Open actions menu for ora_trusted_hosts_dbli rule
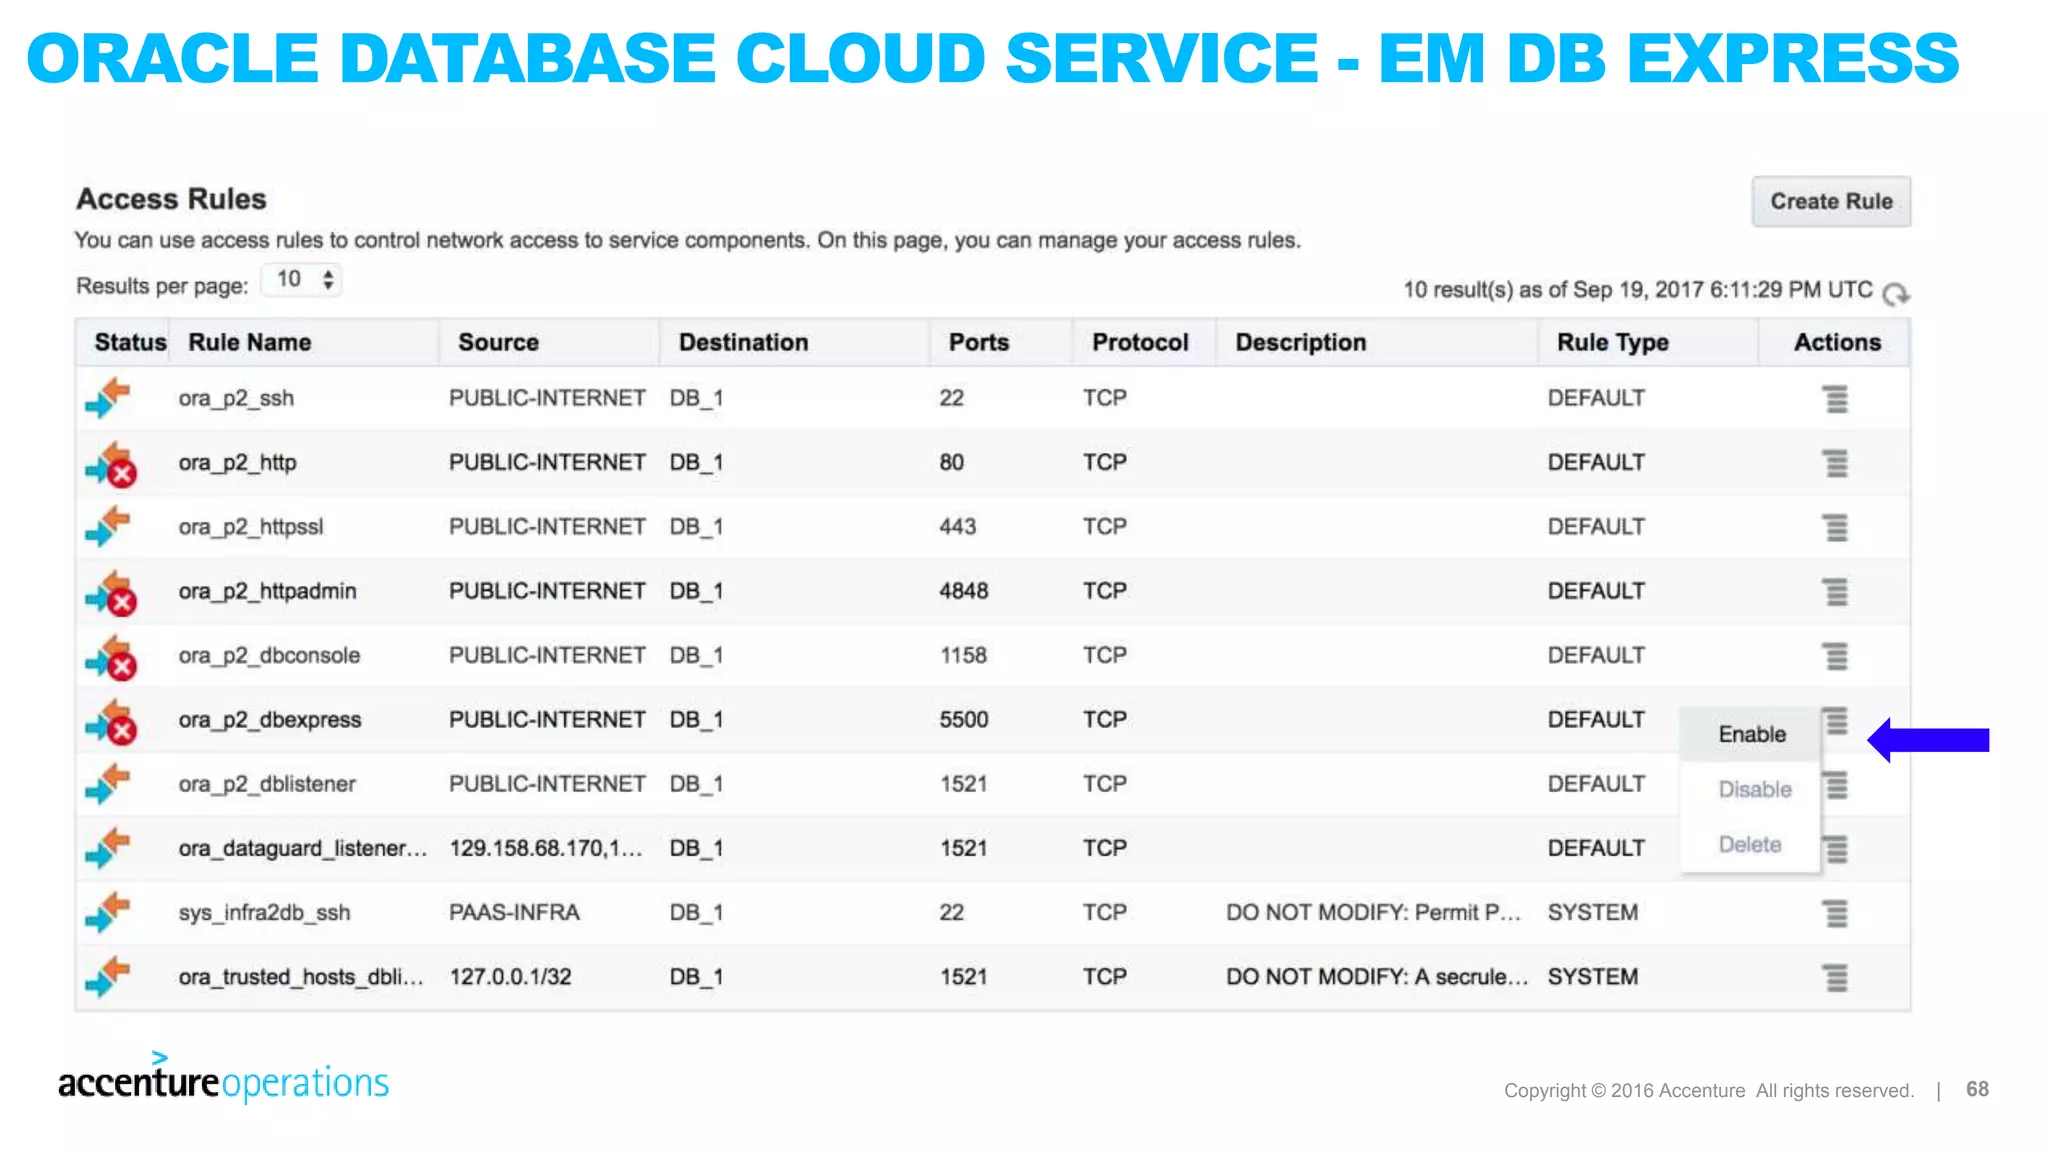Viewport: 2048px width, 1152px height. click(1835, 977)
